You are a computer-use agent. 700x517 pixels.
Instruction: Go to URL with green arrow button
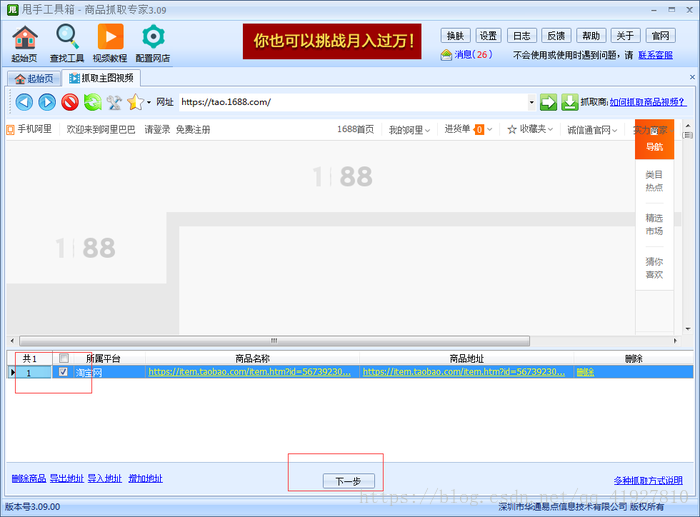548,102
